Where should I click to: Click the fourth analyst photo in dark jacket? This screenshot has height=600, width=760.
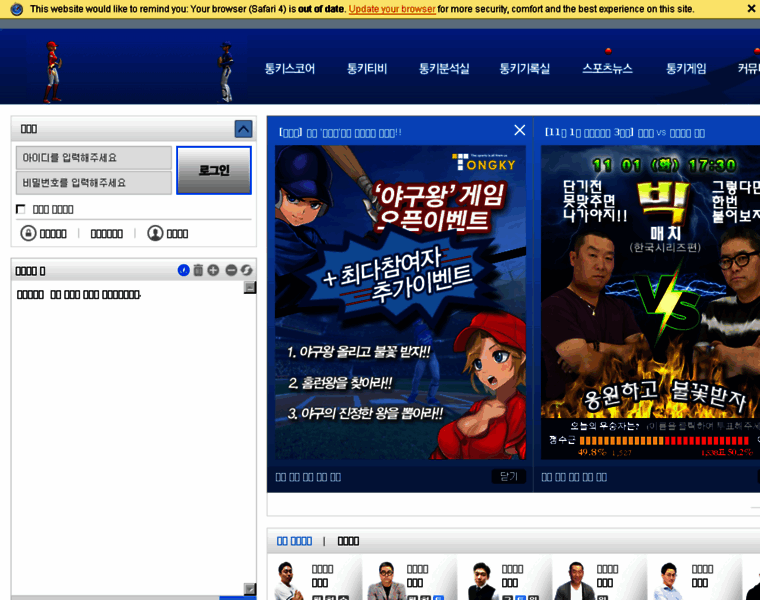pos(575,581)
